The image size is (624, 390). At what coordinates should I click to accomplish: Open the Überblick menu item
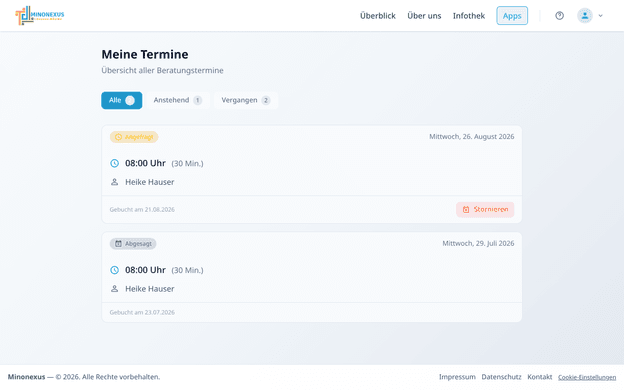(378, 16)
